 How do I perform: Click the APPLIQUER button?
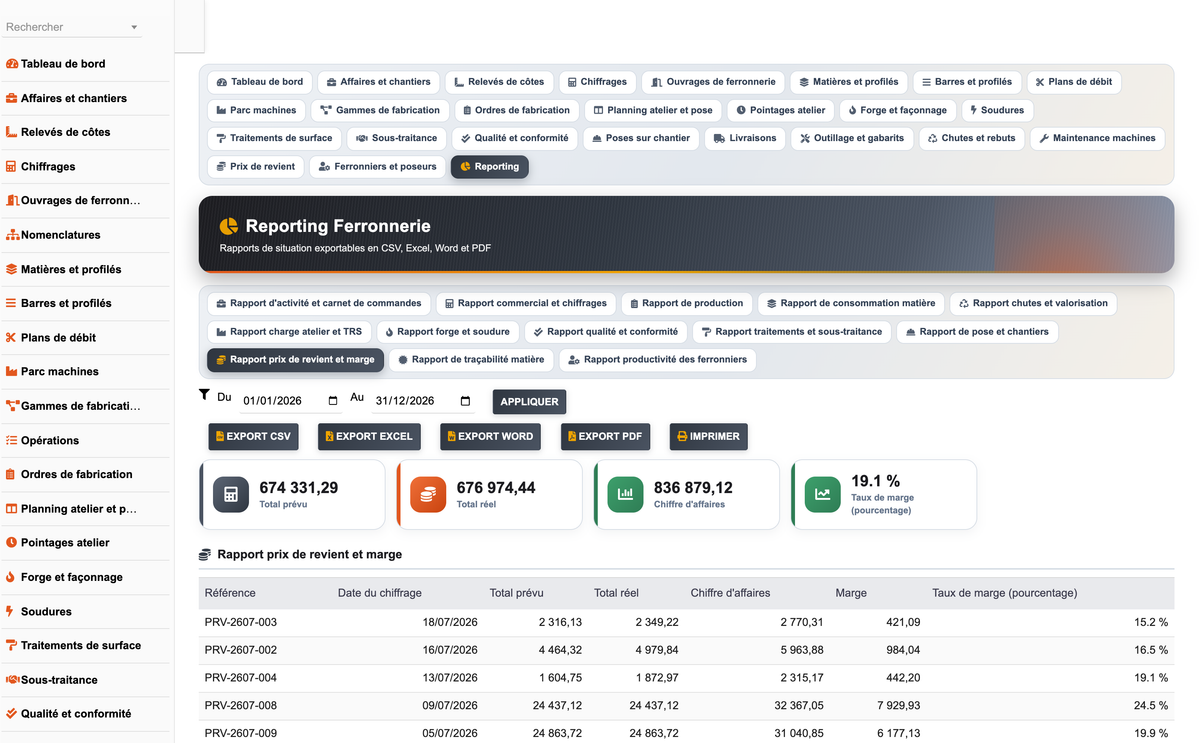pyautogui.click(x=529, y=402)
